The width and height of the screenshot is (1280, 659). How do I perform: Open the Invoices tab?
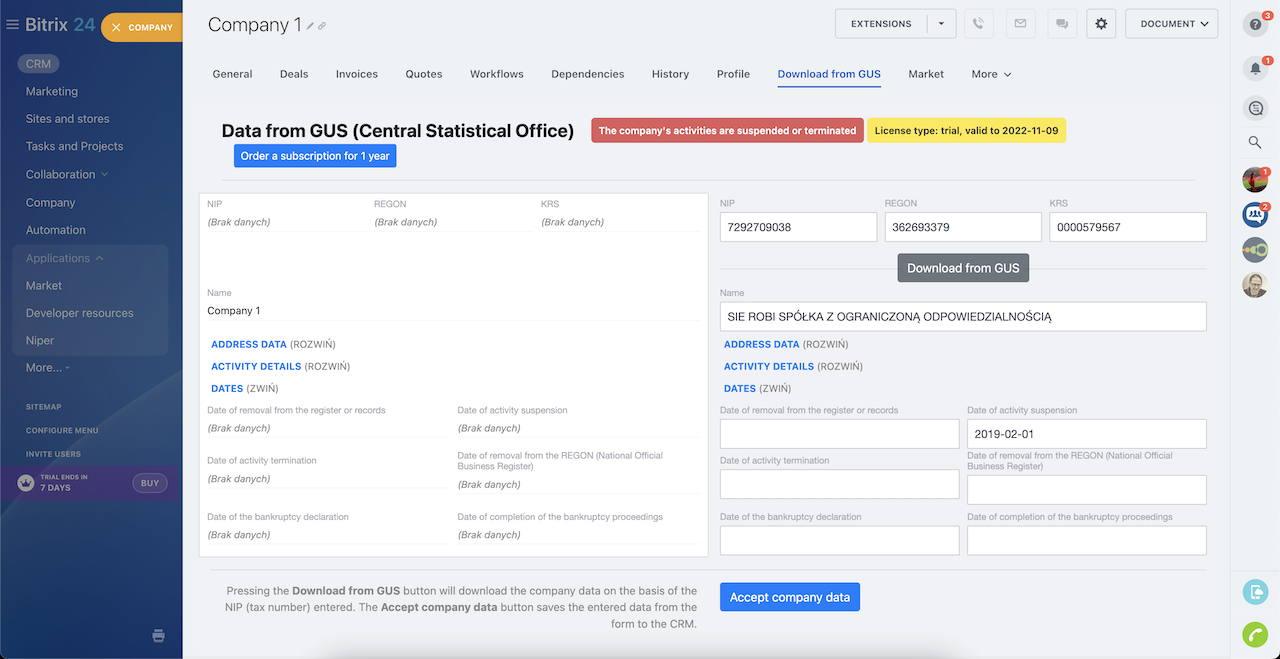pyautogui.click(x=356, y=74)
